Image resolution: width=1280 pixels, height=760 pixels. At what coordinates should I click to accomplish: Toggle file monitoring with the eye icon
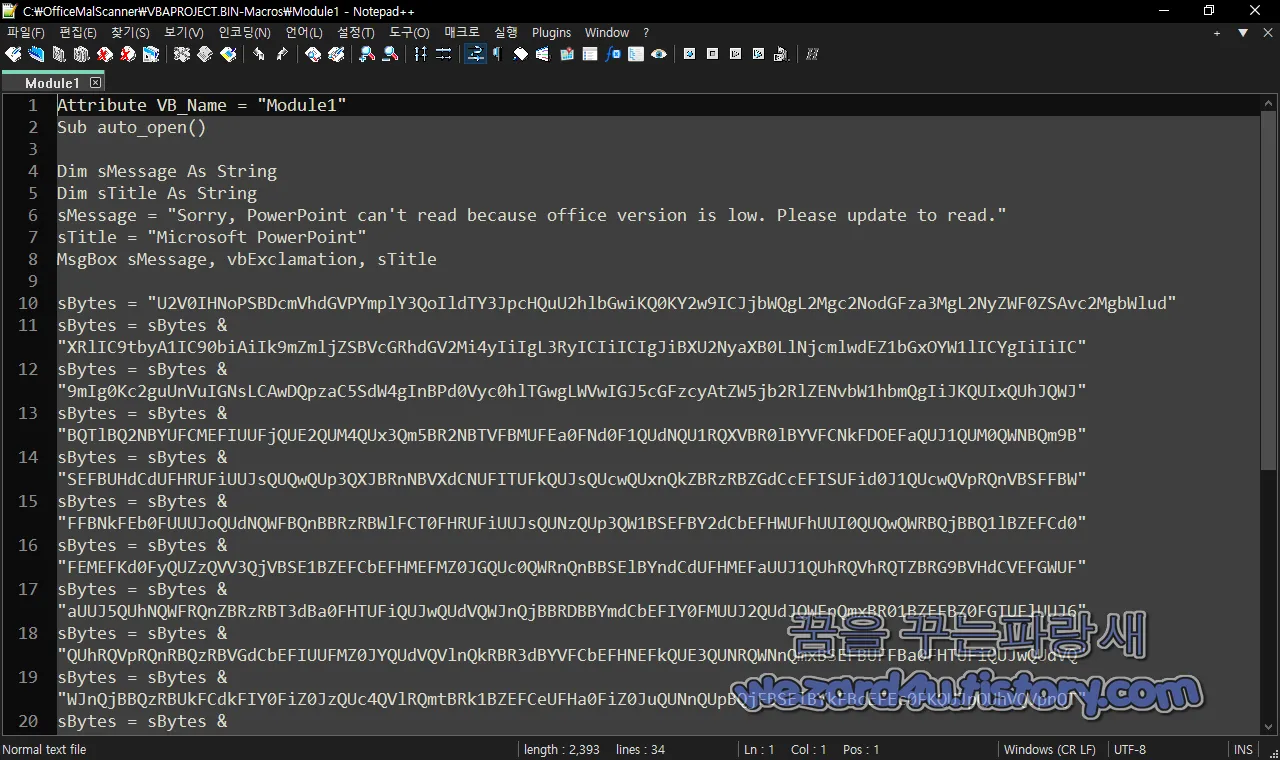659,54
